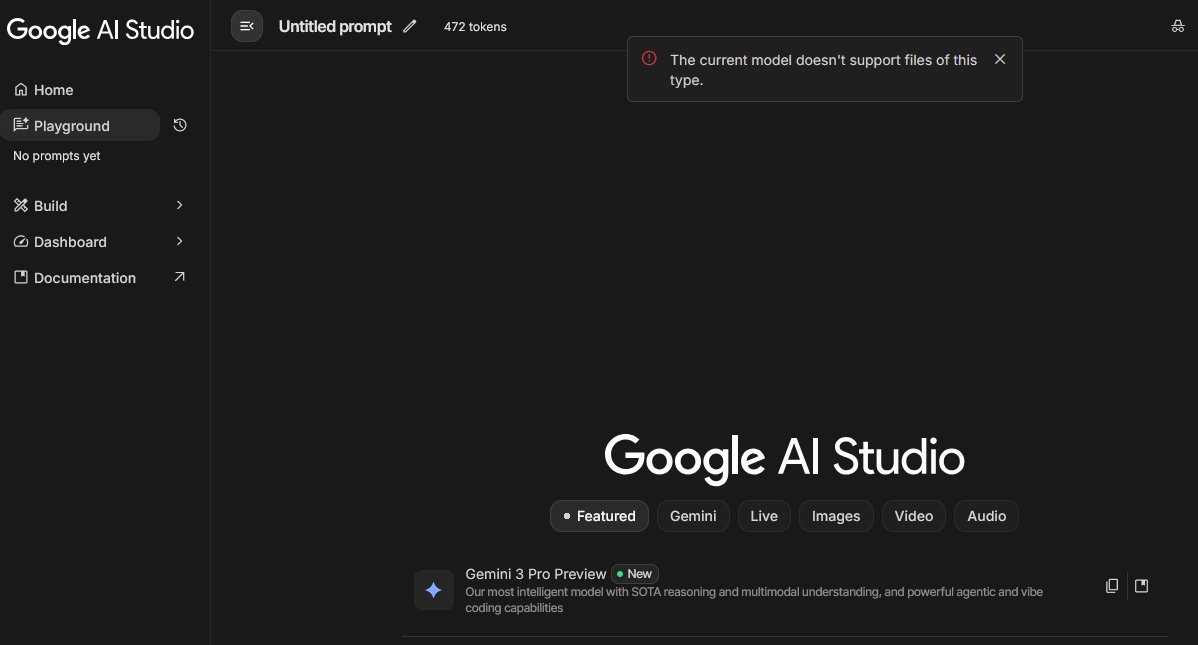Click the Untitled prompt title
This screenshot has height=645, width=1198.
click(x=335, y=26)
